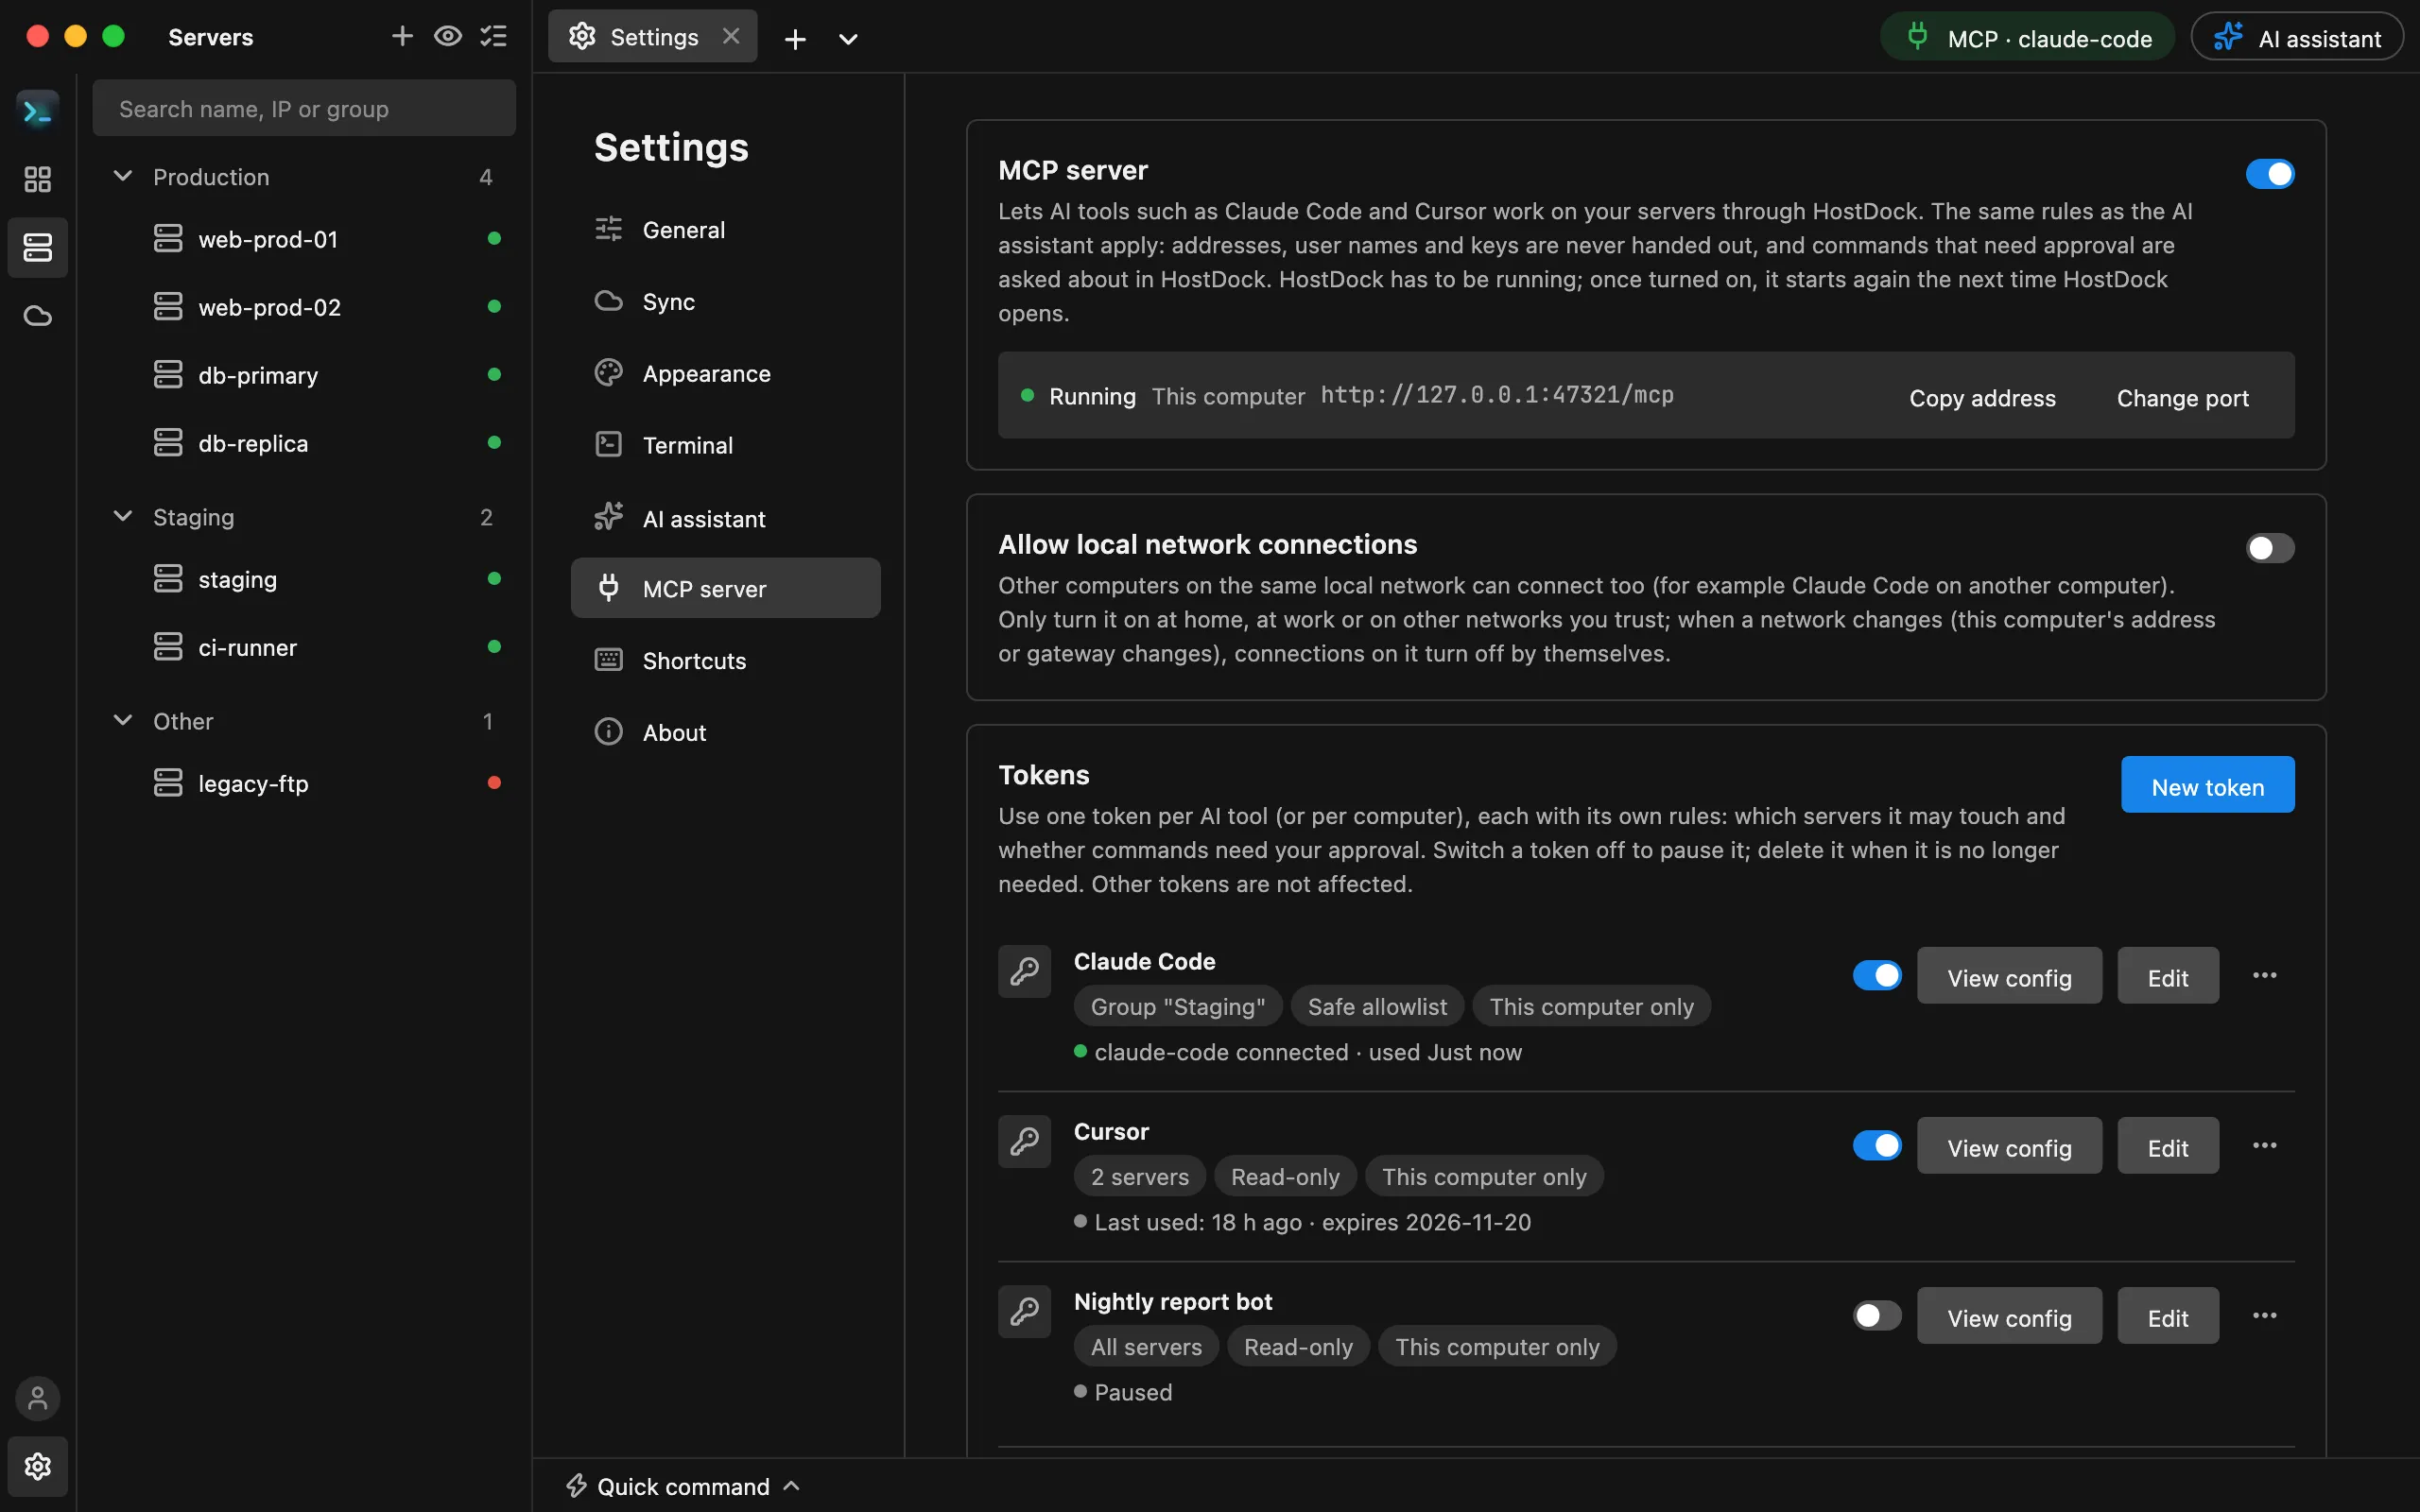Image resolution: width=2420 pixels, height=1512 pixels.
Task: Close the Settings tab
Action: [x=731, y=37]
